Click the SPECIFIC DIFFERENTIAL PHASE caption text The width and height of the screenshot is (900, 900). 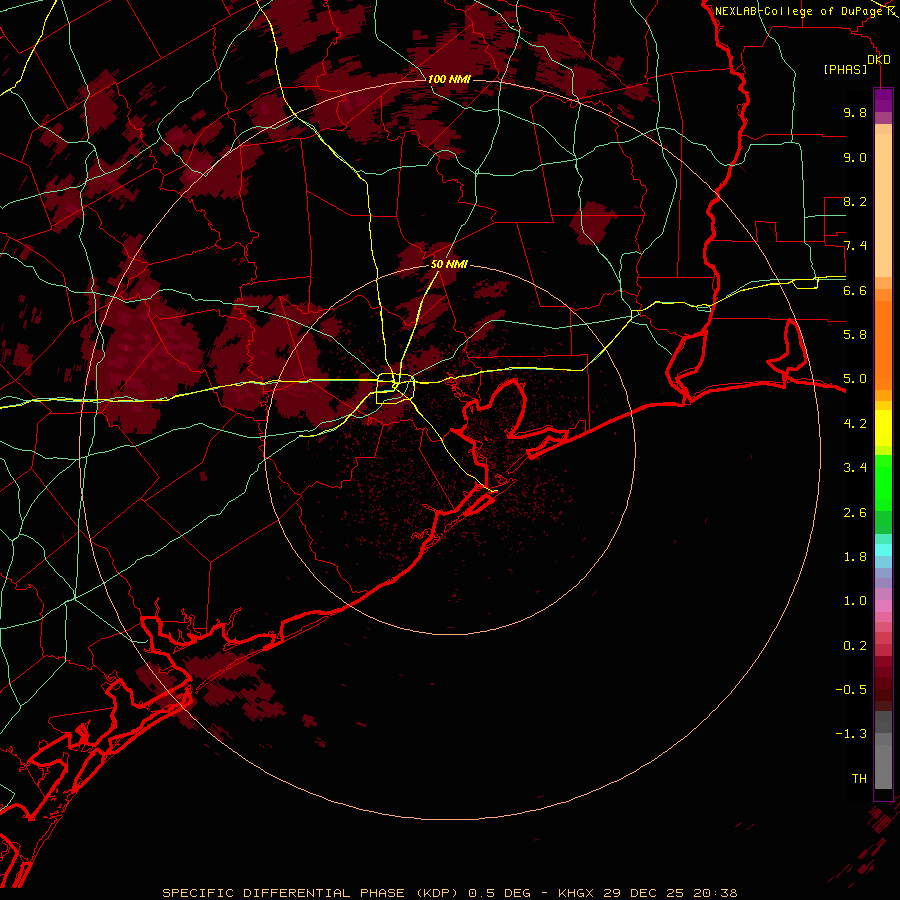point(283,893)
